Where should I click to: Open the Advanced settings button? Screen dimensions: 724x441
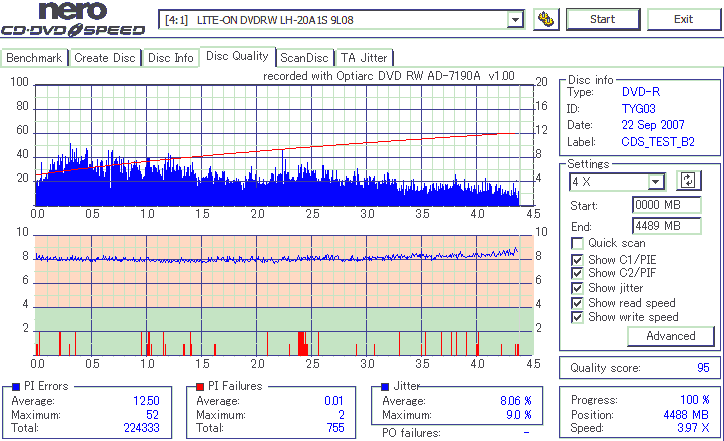coord(670,336)
